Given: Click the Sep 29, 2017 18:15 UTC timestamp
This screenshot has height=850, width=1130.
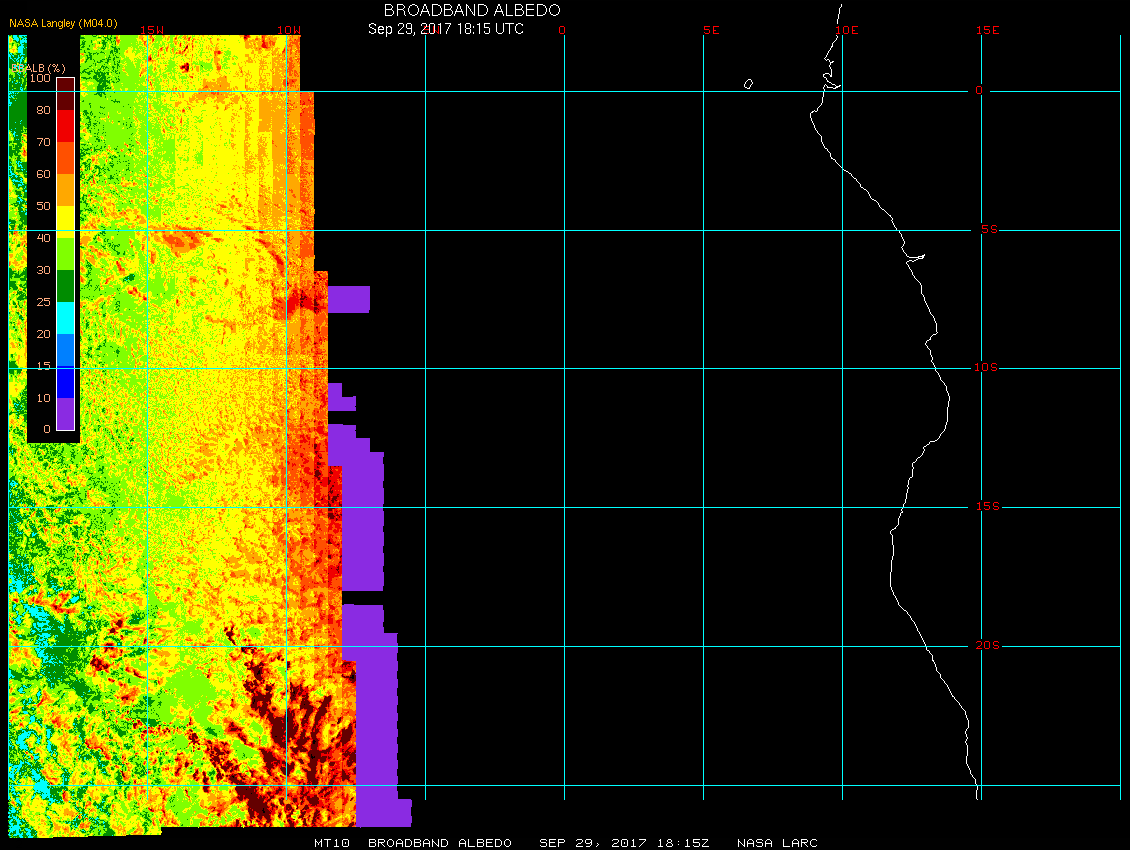Looking at the screenshot, I should (445, 29).
